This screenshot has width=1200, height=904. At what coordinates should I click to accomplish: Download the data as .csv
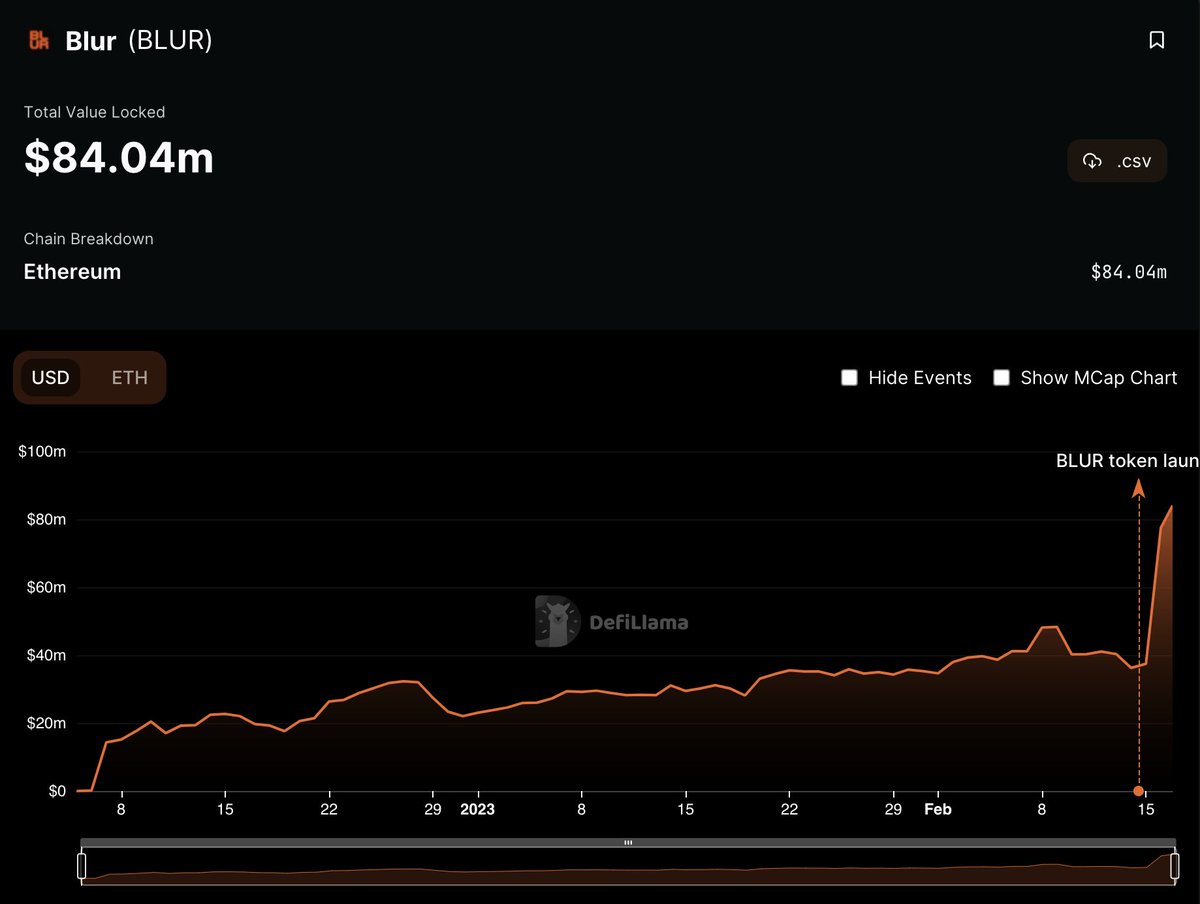click(x=1117, y=161)
